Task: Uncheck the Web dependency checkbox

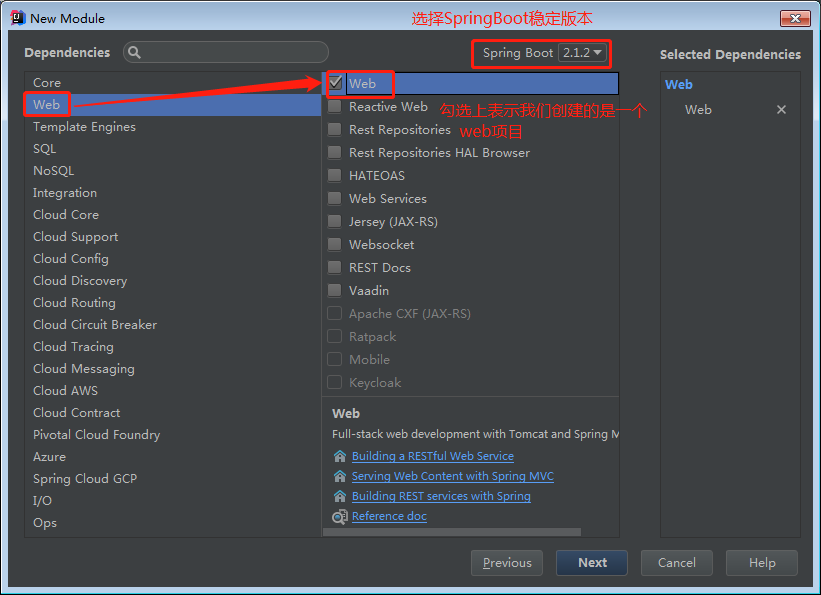Action: click(335, 83)
